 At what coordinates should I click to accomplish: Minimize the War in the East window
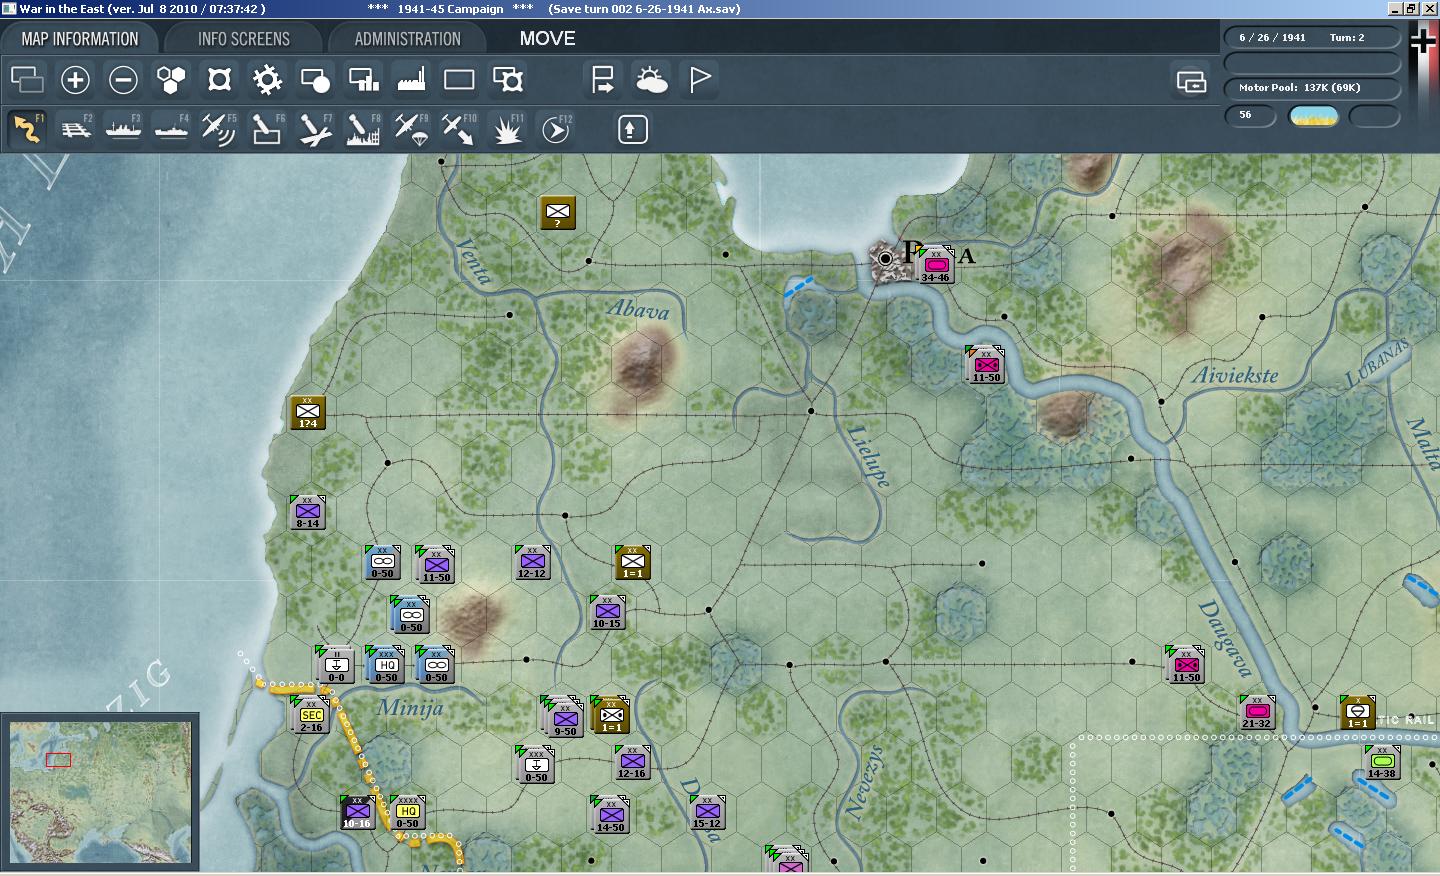coord(1396,8)
